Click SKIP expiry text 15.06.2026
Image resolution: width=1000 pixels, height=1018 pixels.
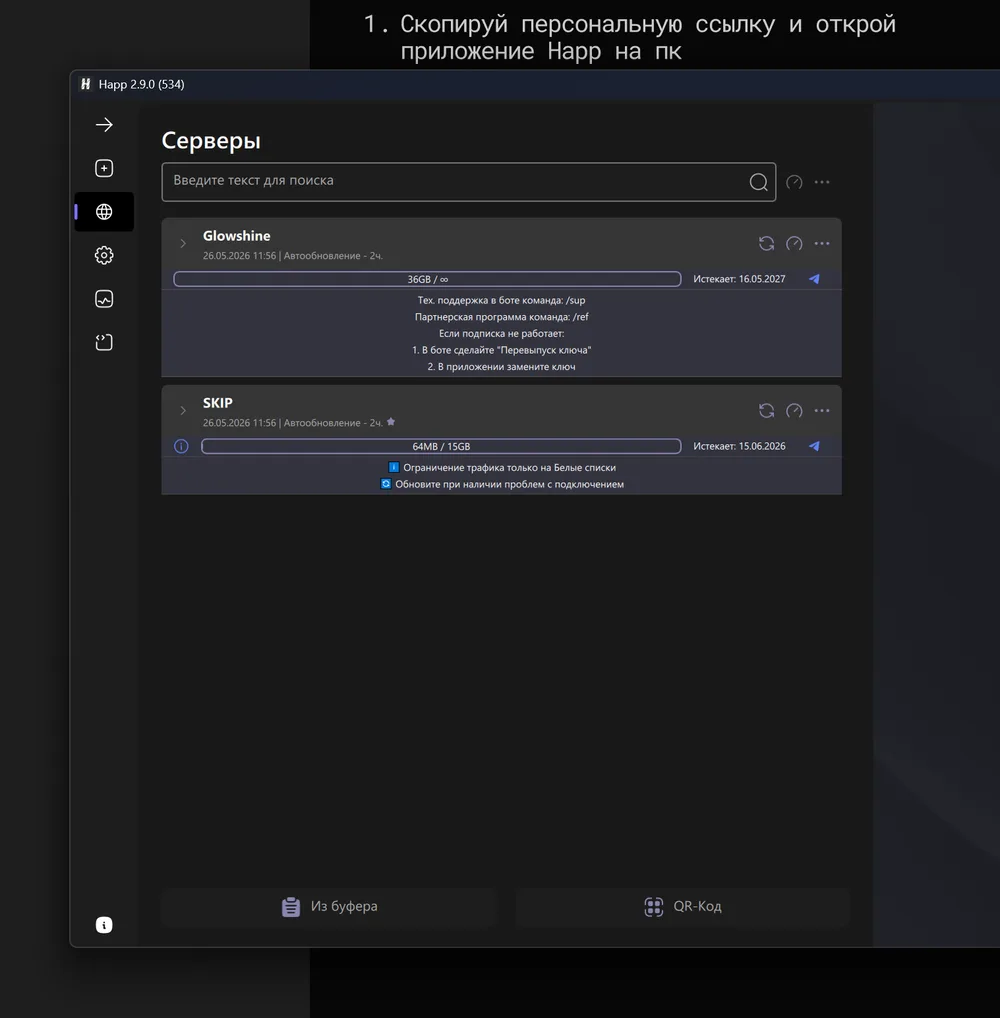(739, 446)
